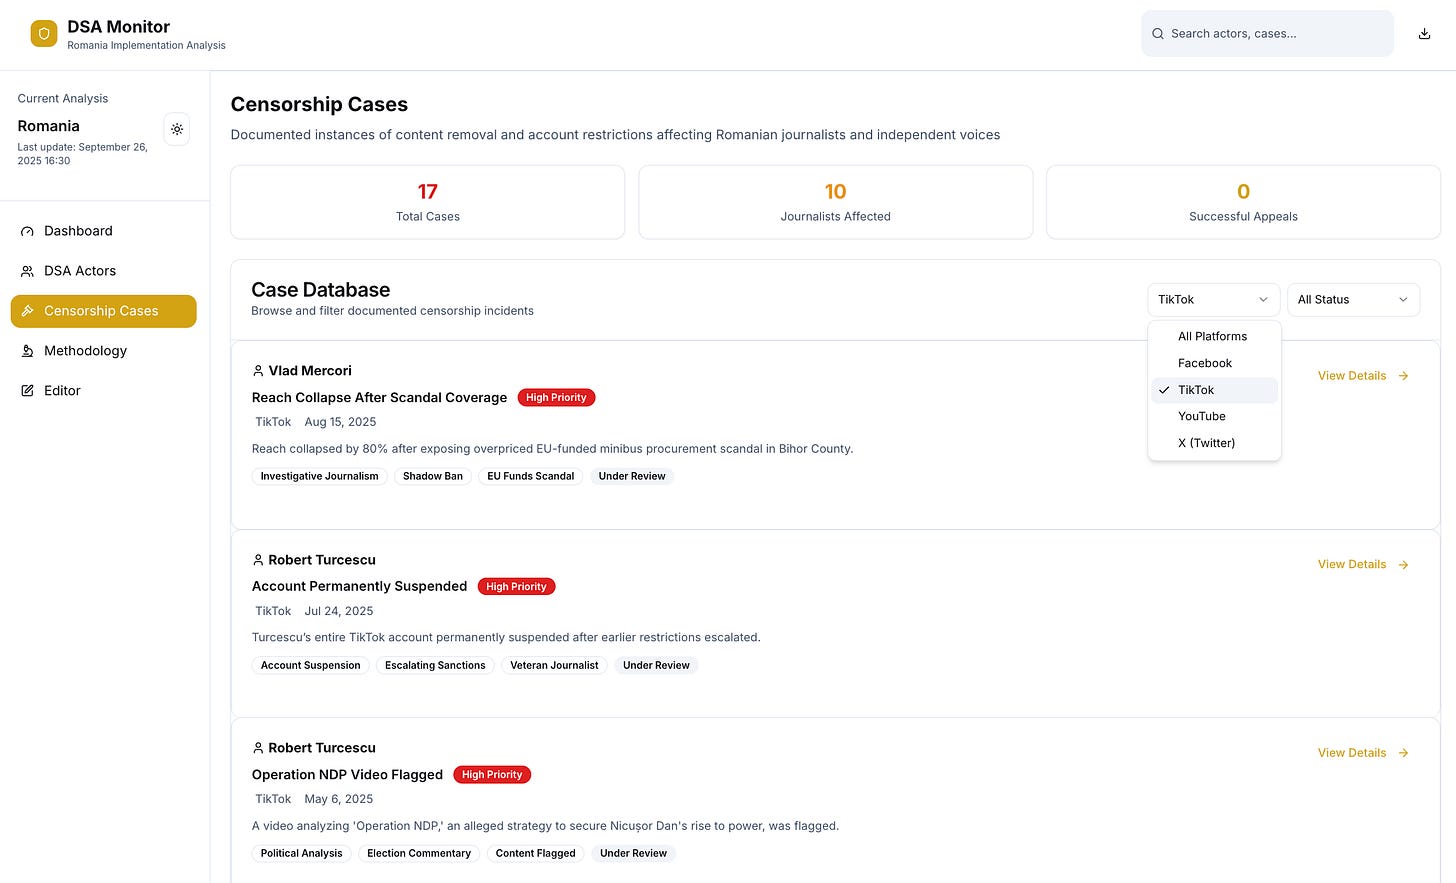Select Censorship Cases in sidebar
The height and width of the screenshot is (883, 1456).
(x=104, y=311)
